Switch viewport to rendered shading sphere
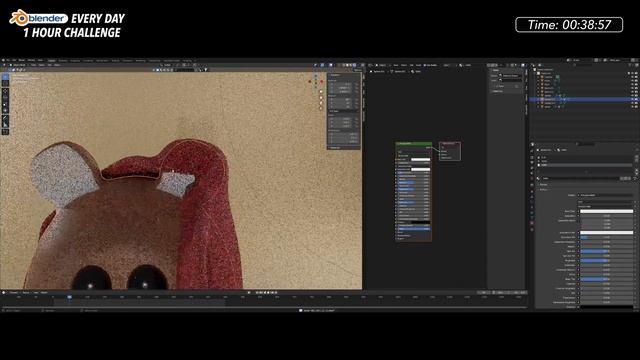Image resolution: width=640 pixels, height=360 pixels. click(354, 65)
